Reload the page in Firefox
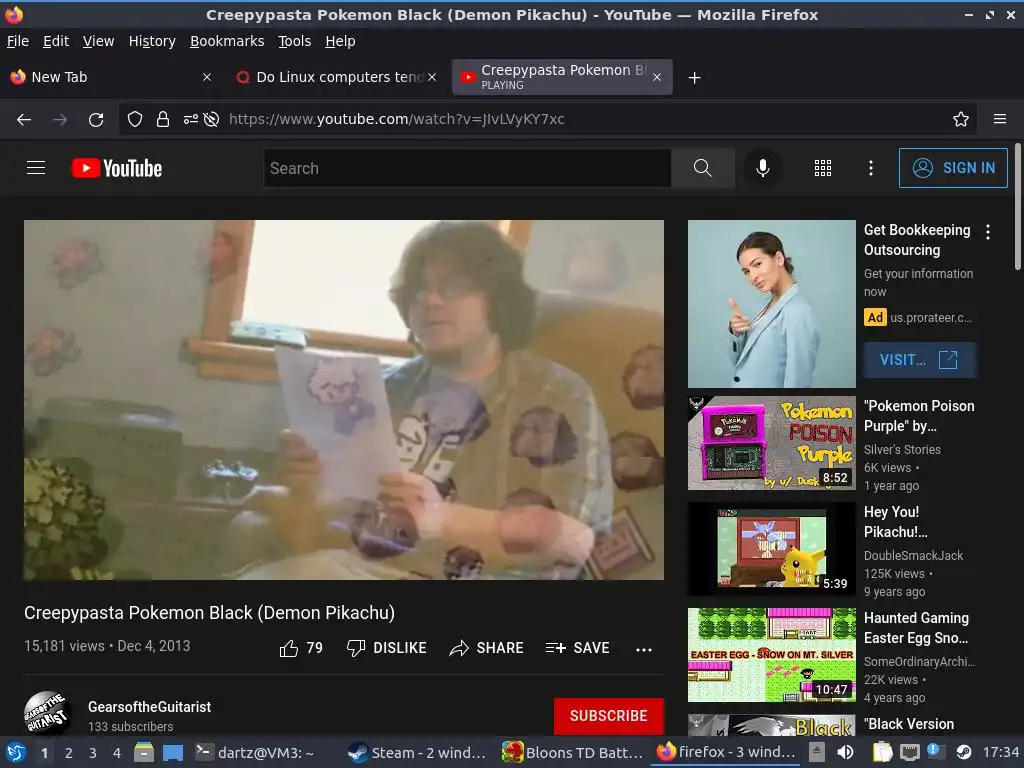Screen dimensions: 1024x768 click(96, 120)
